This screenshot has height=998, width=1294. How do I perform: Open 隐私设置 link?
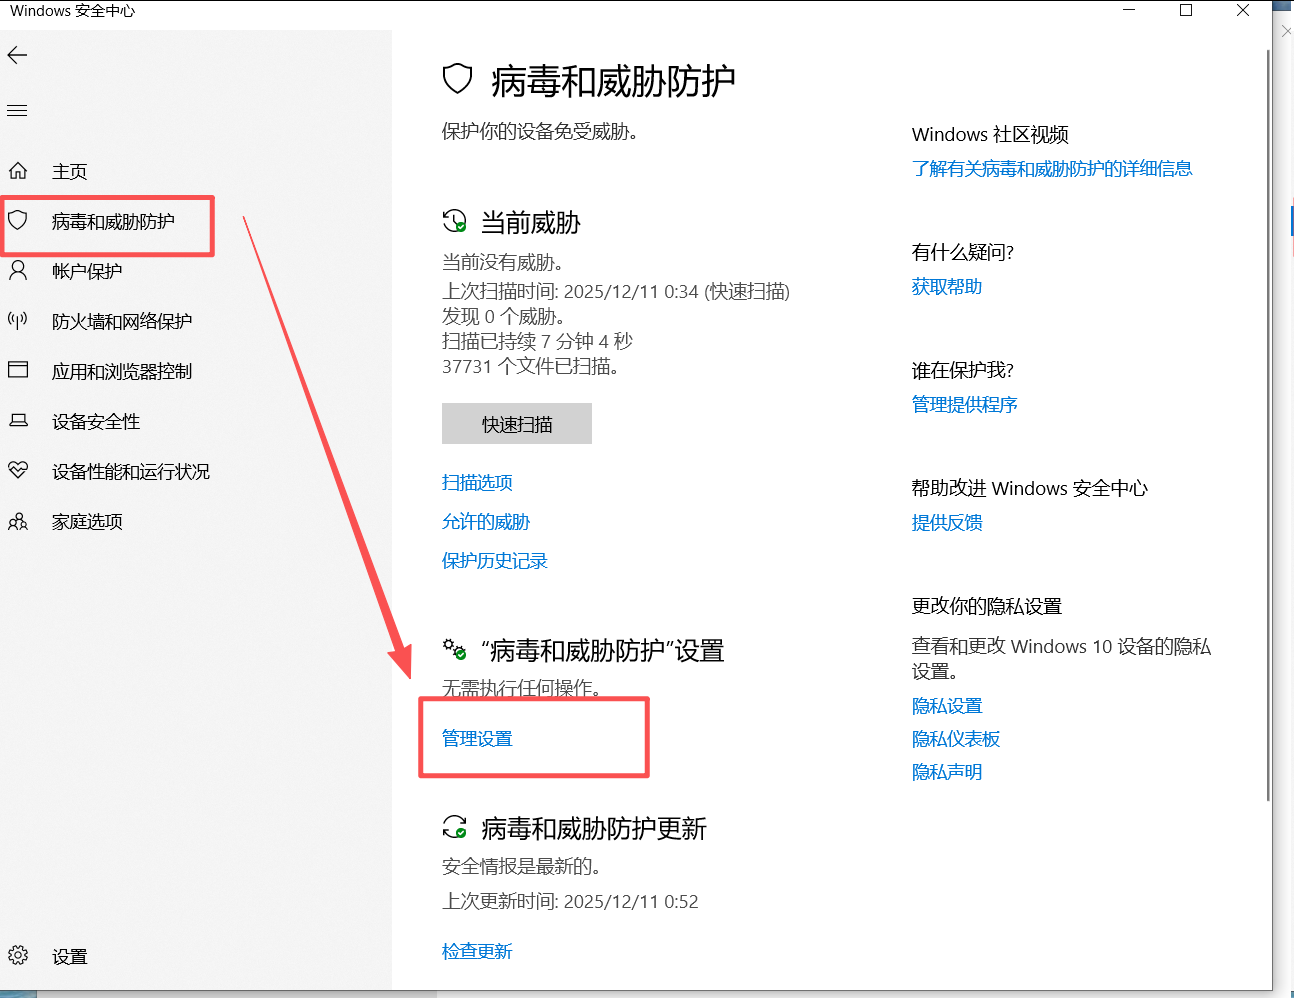point(947,706)
